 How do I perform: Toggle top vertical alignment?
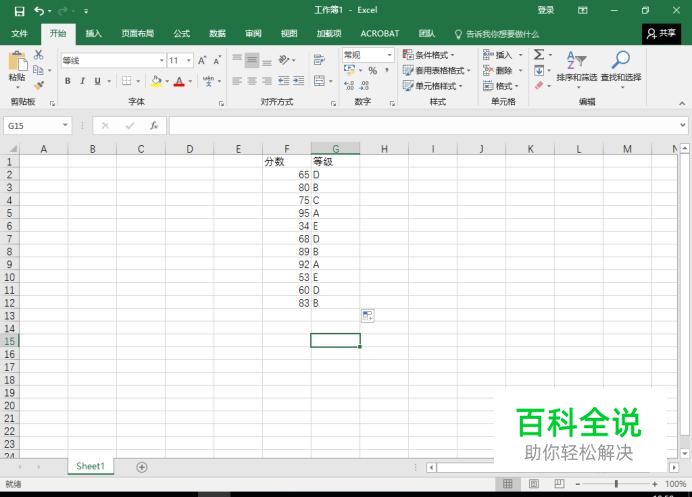pos(237,58)
